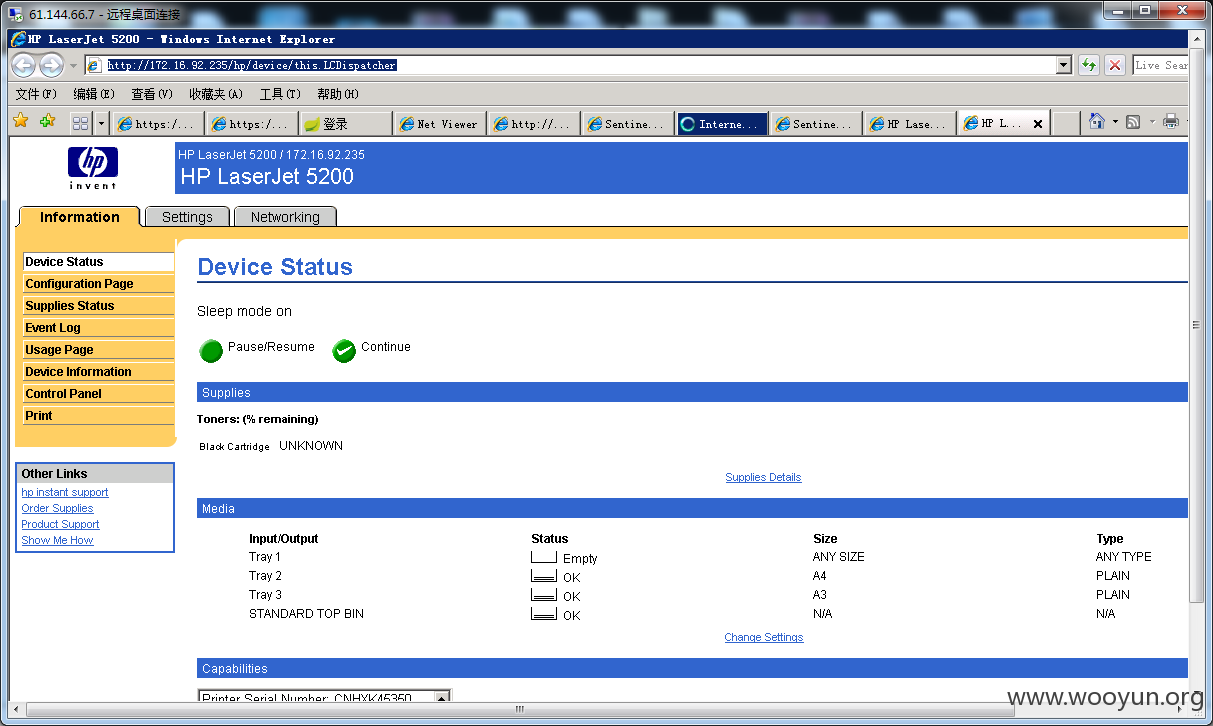The height and width of the screenshot is (726, 1213).
Task: Click the STANDARD TOP BIN status icon
Action: 543,613
